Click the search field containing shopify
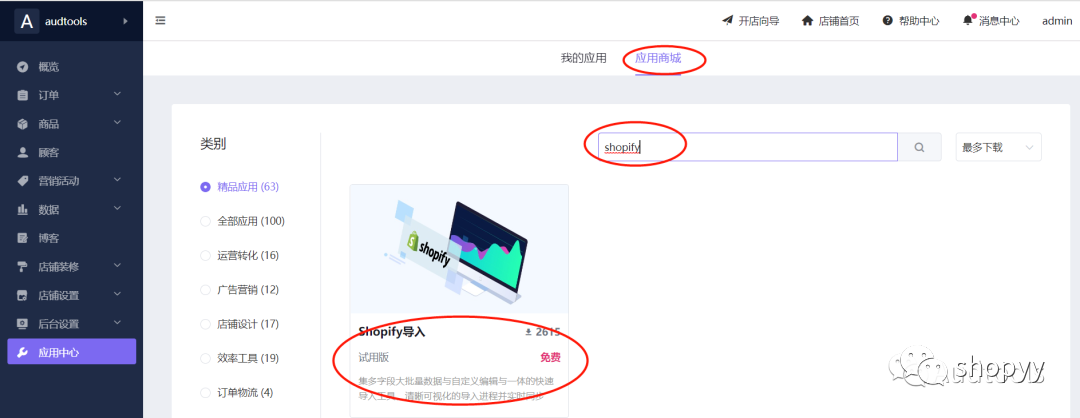The image size is (1080, 418). click(x=747, y=147)
